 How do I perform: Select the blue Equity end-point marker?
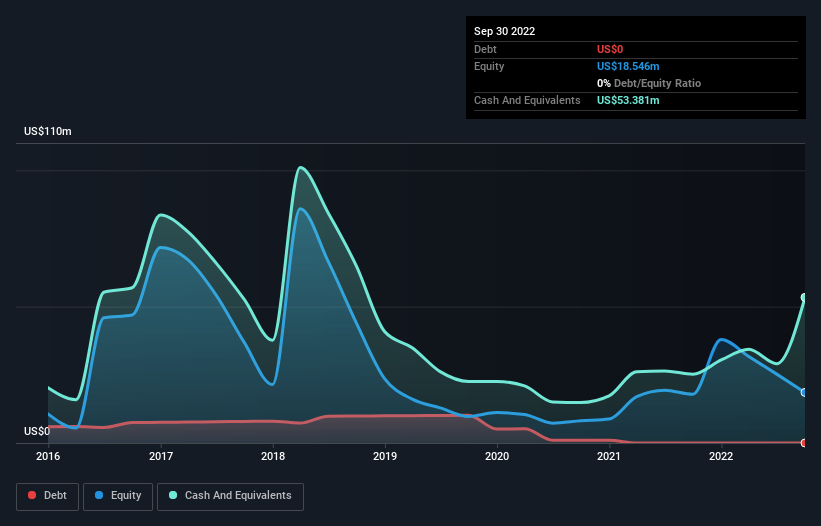point(804,393)
